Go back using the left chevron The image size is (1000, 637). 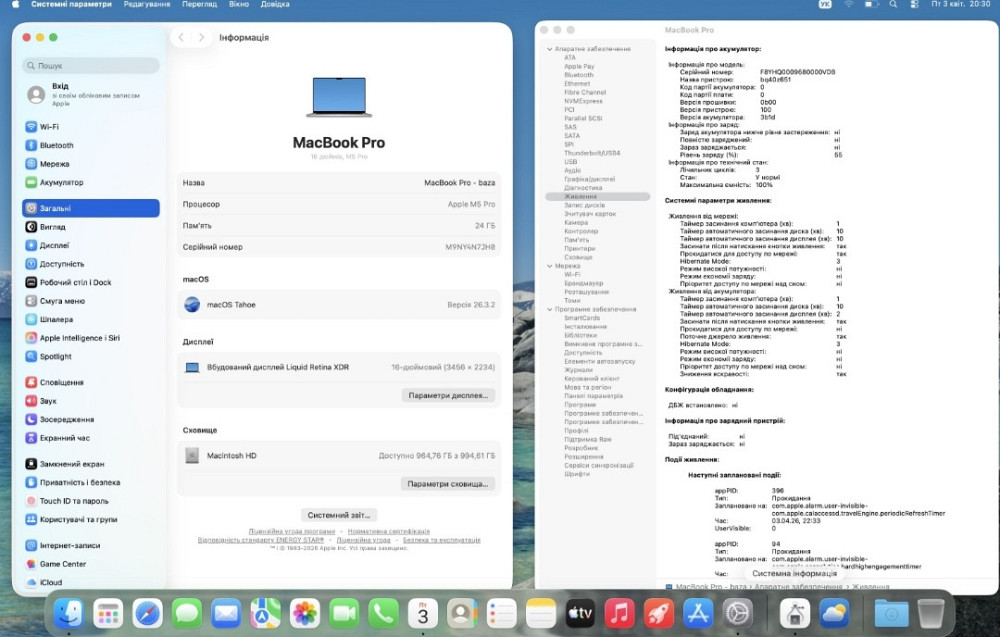(x=181, y=38)
